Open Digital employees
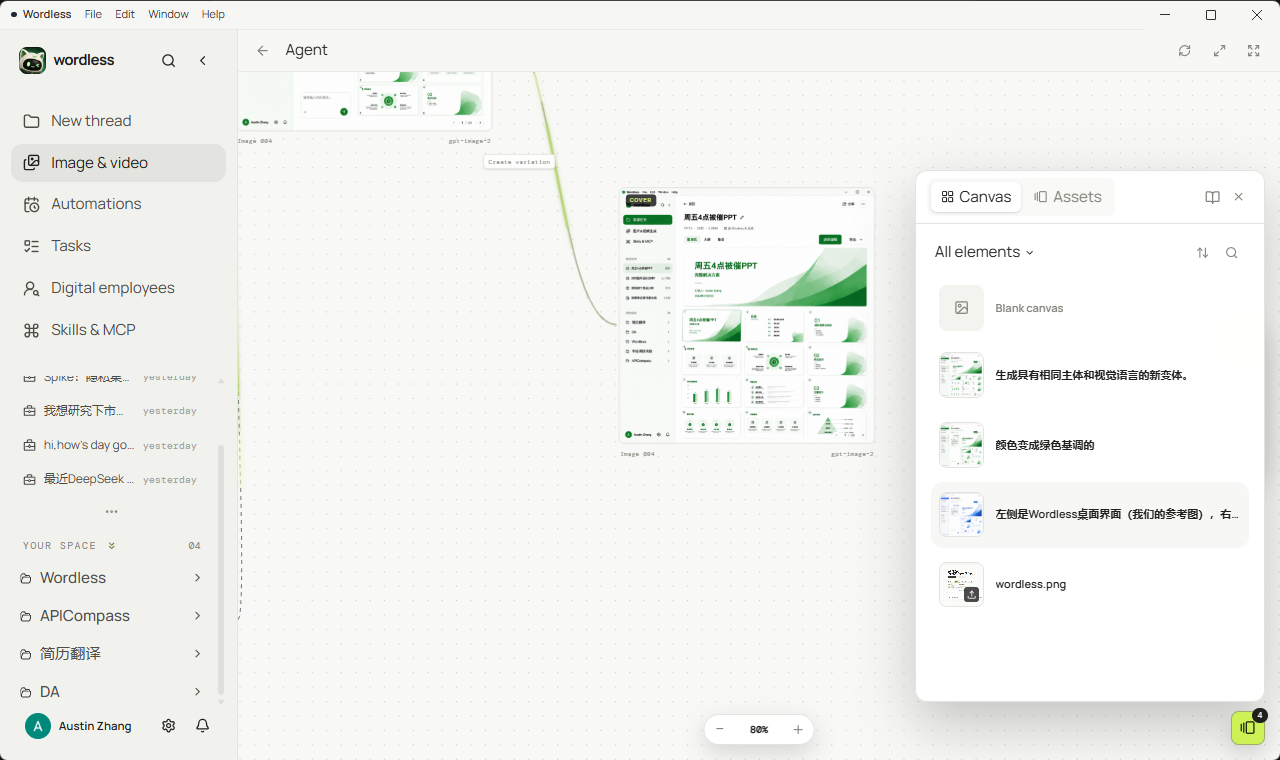This screenshot has height=760, width=1280. coord(118,288)
